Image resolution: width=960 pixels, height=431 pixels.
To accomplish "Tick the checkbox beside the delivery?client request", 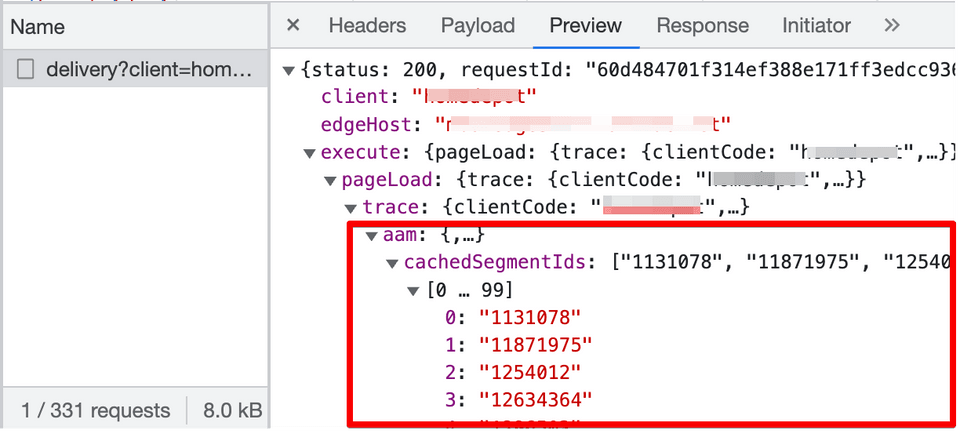I will [25, 70].
